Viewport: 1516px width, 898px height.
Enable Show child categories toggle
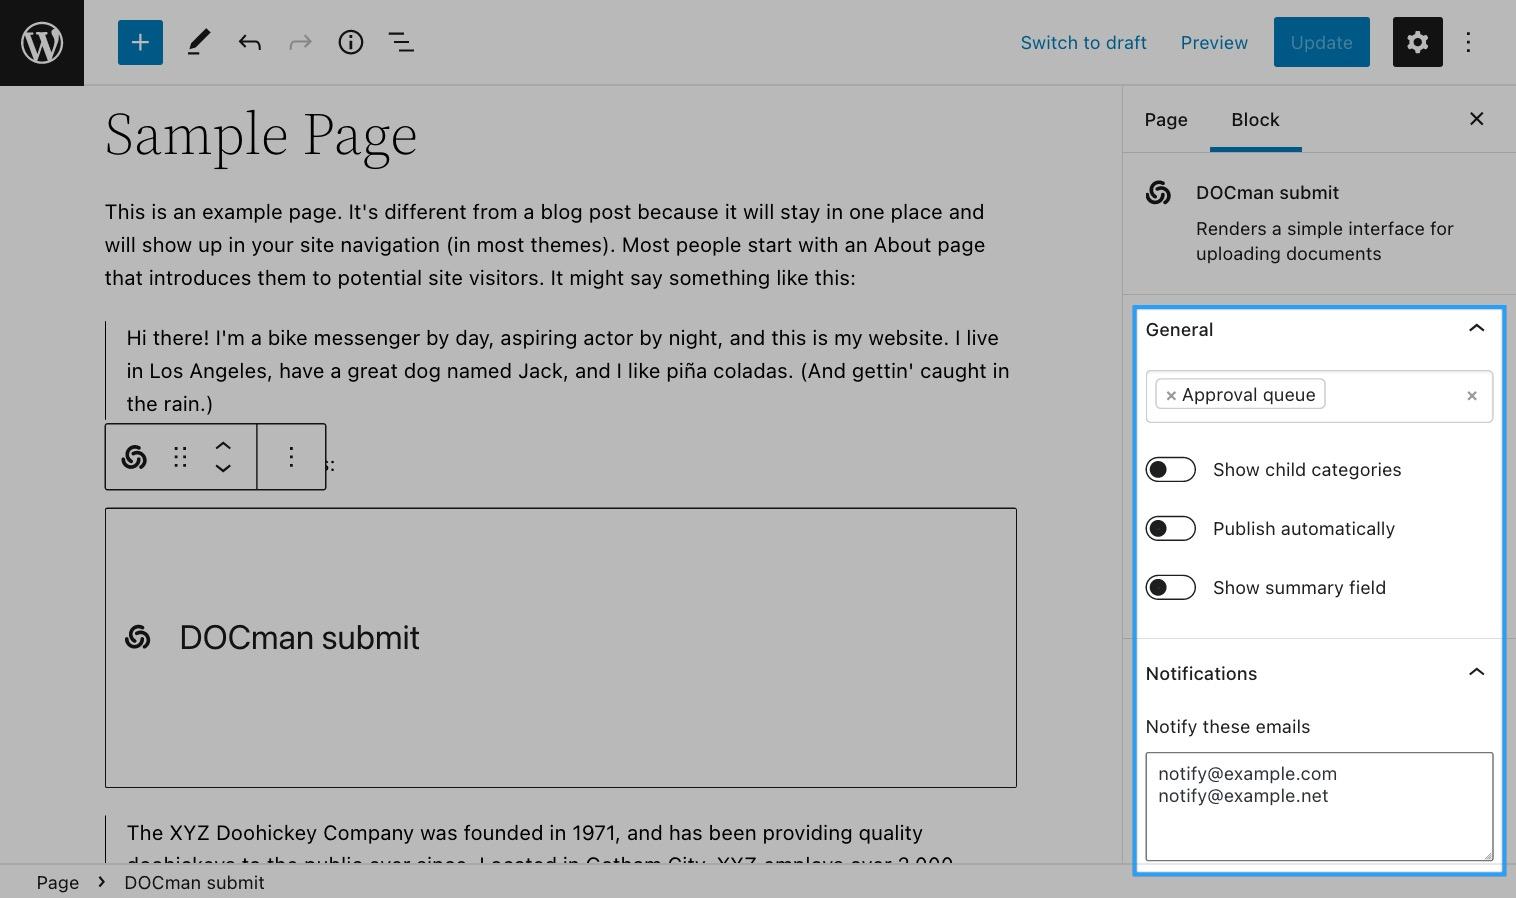(1171, 470)
